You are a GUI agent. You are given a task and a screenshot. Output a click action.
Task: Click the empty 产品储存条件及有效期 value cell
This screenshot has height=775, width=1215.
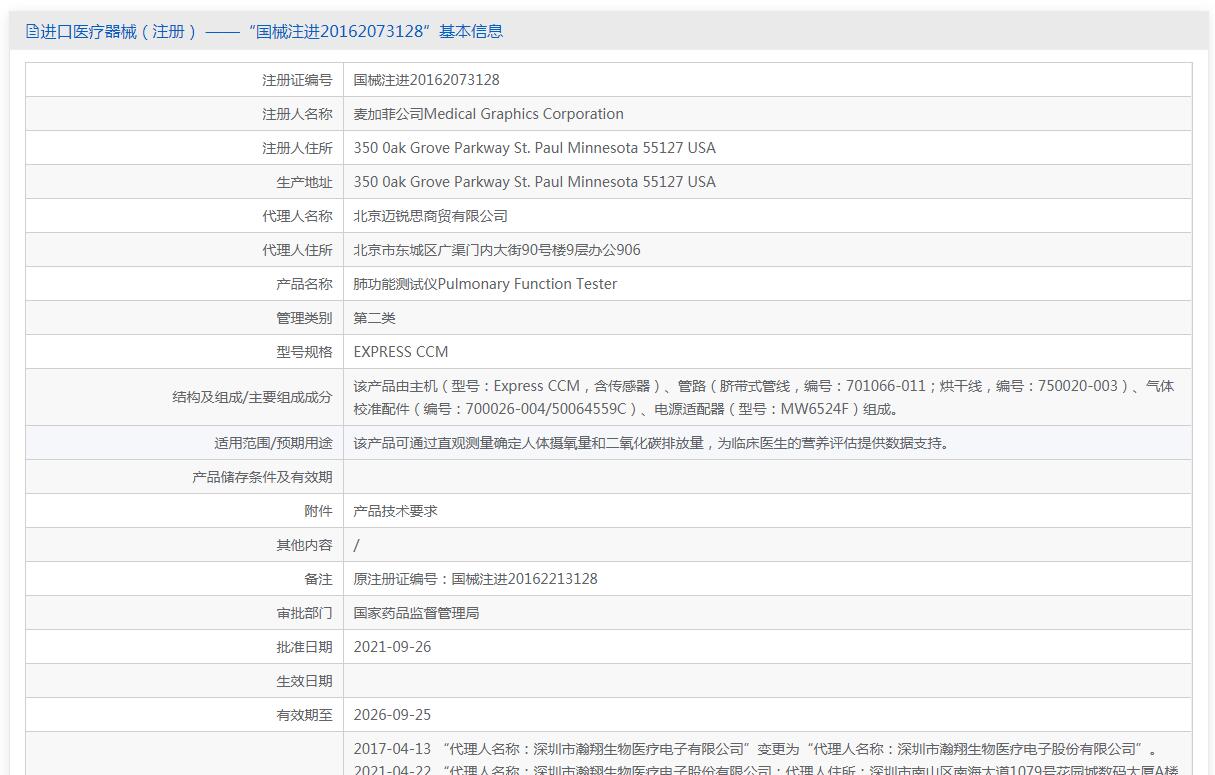(766, 477)
